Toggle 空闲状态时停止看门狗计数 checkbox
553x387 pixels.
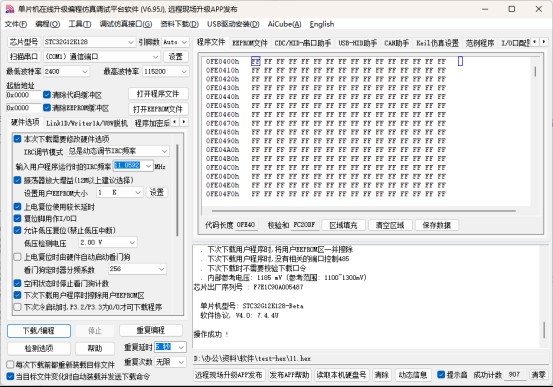[17, 283]
